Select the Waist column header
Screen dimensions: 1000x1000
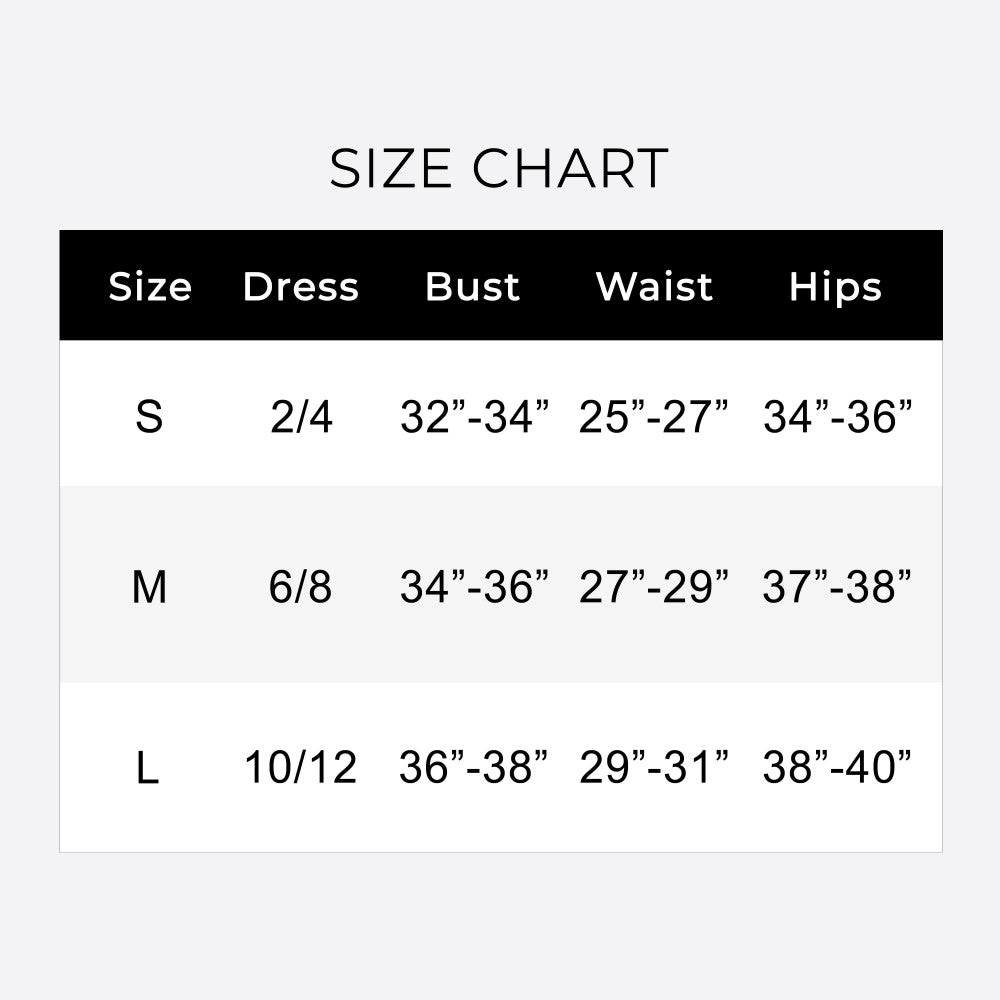pyautogui.click(x=654, y=287)
